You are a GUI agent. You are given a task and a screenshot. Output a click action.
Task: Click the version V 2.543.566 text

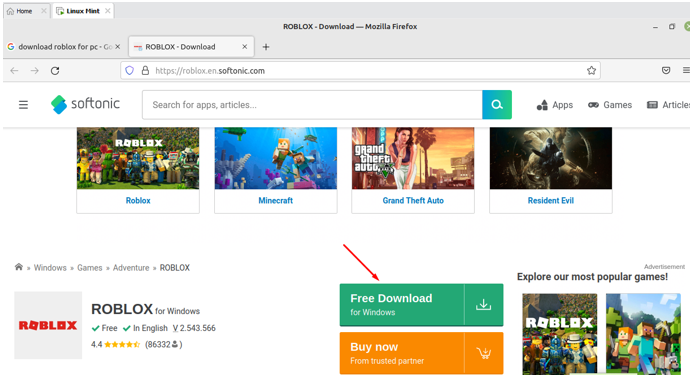tap(194, 328)
